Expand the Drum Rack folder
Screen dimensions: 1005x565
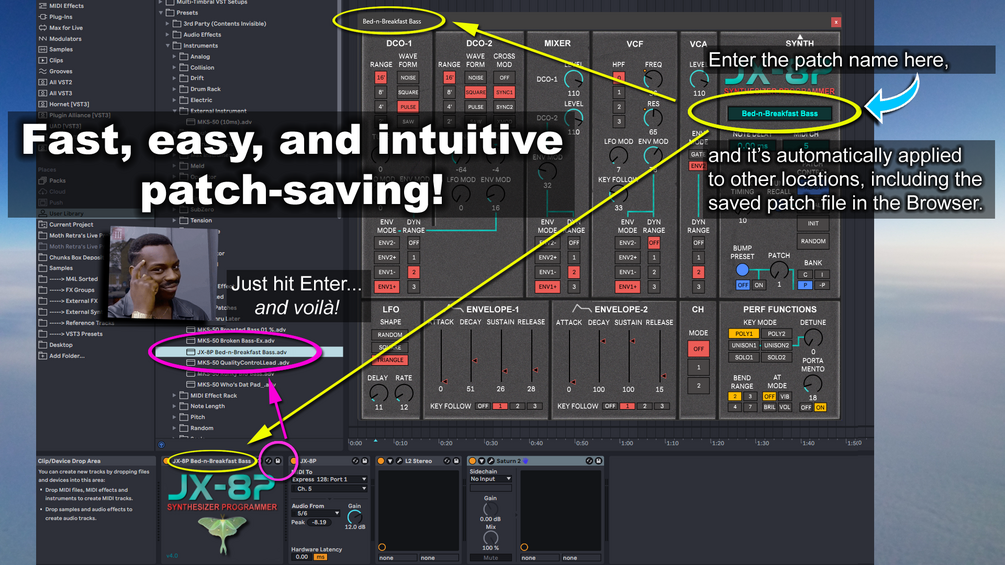(174, 89)
